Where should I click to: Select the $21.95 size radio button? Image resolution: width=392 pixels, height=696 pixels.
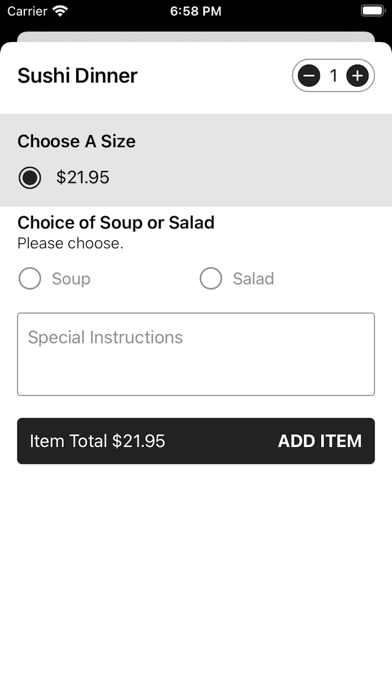30,178
